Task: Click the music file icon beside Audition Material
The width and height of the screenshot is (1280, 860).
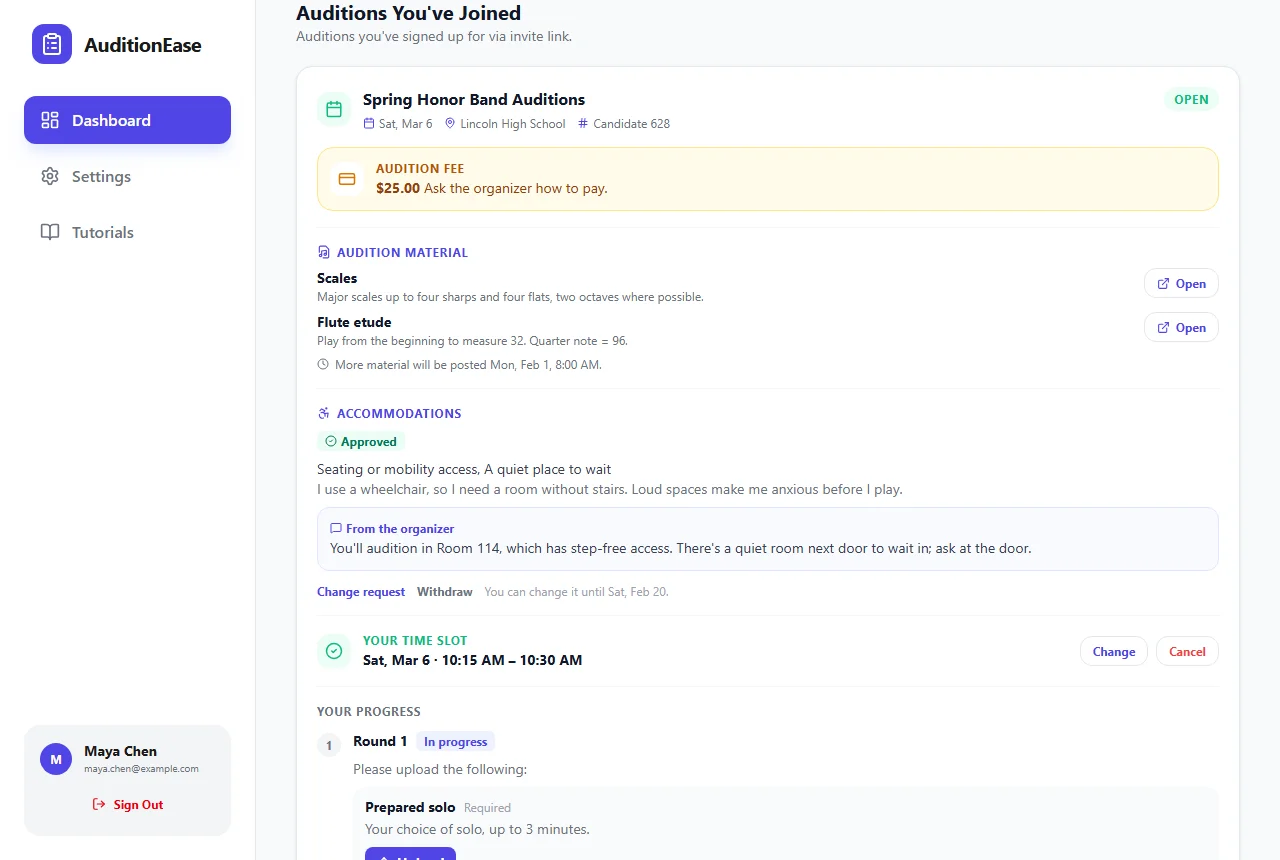Action: [x=323, y=253]
